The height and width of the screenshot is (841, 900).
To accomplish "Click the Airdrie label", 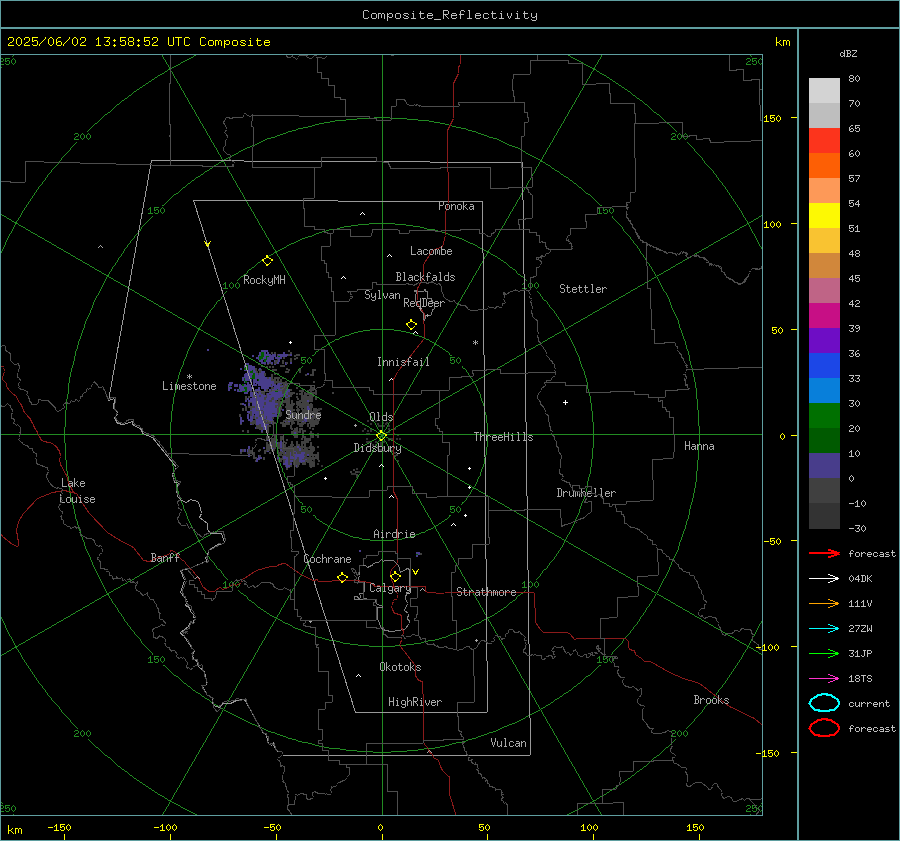I will (x=394, y=534).
